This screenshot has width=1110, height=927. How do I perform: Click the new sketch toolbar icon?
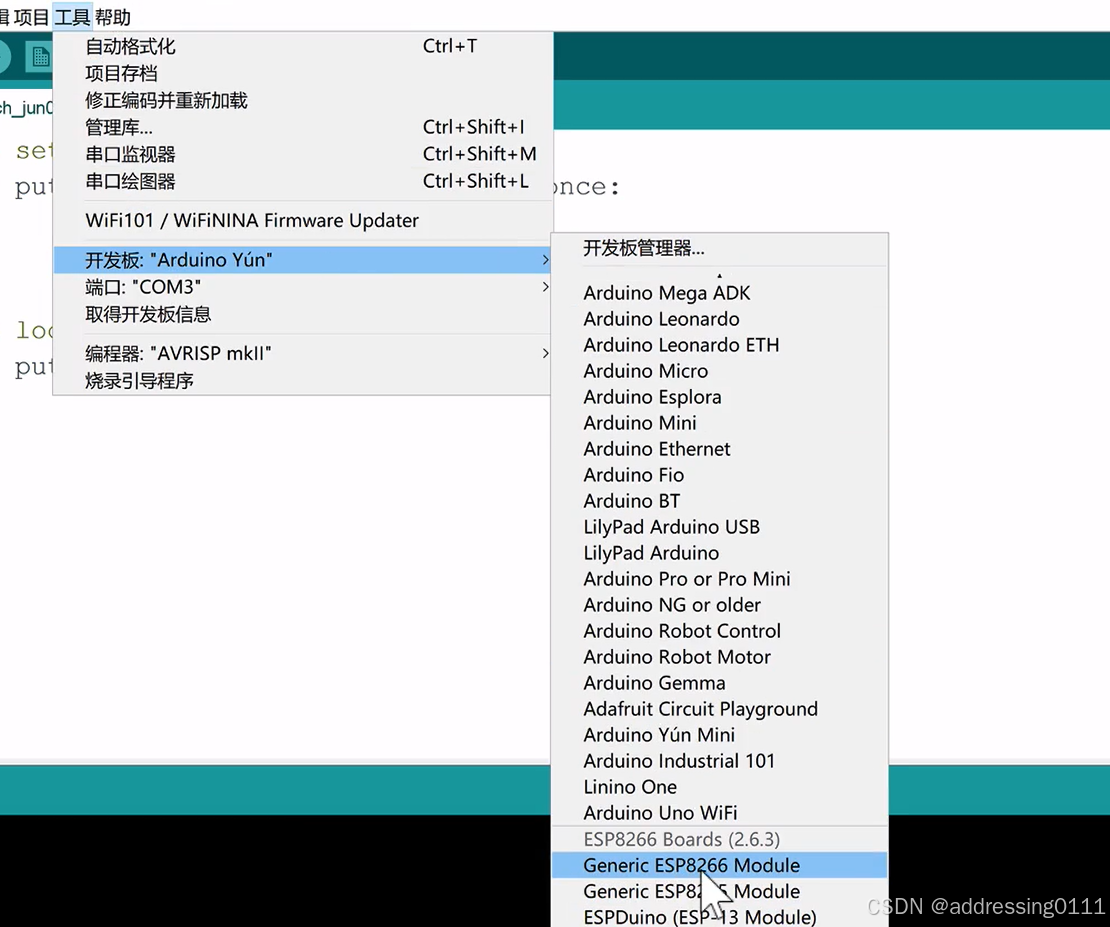click(40, 57)
